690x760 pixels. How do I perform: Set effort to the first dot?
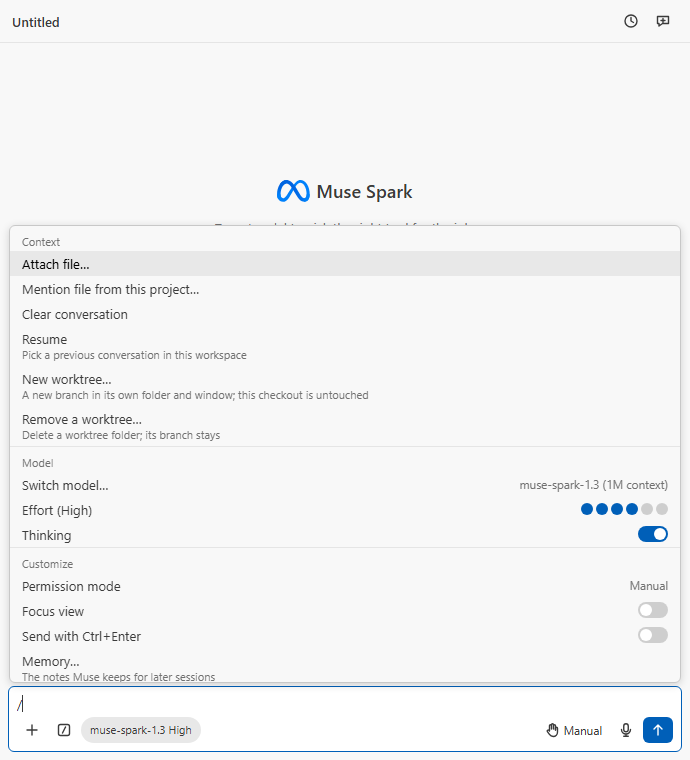[587, 509]
